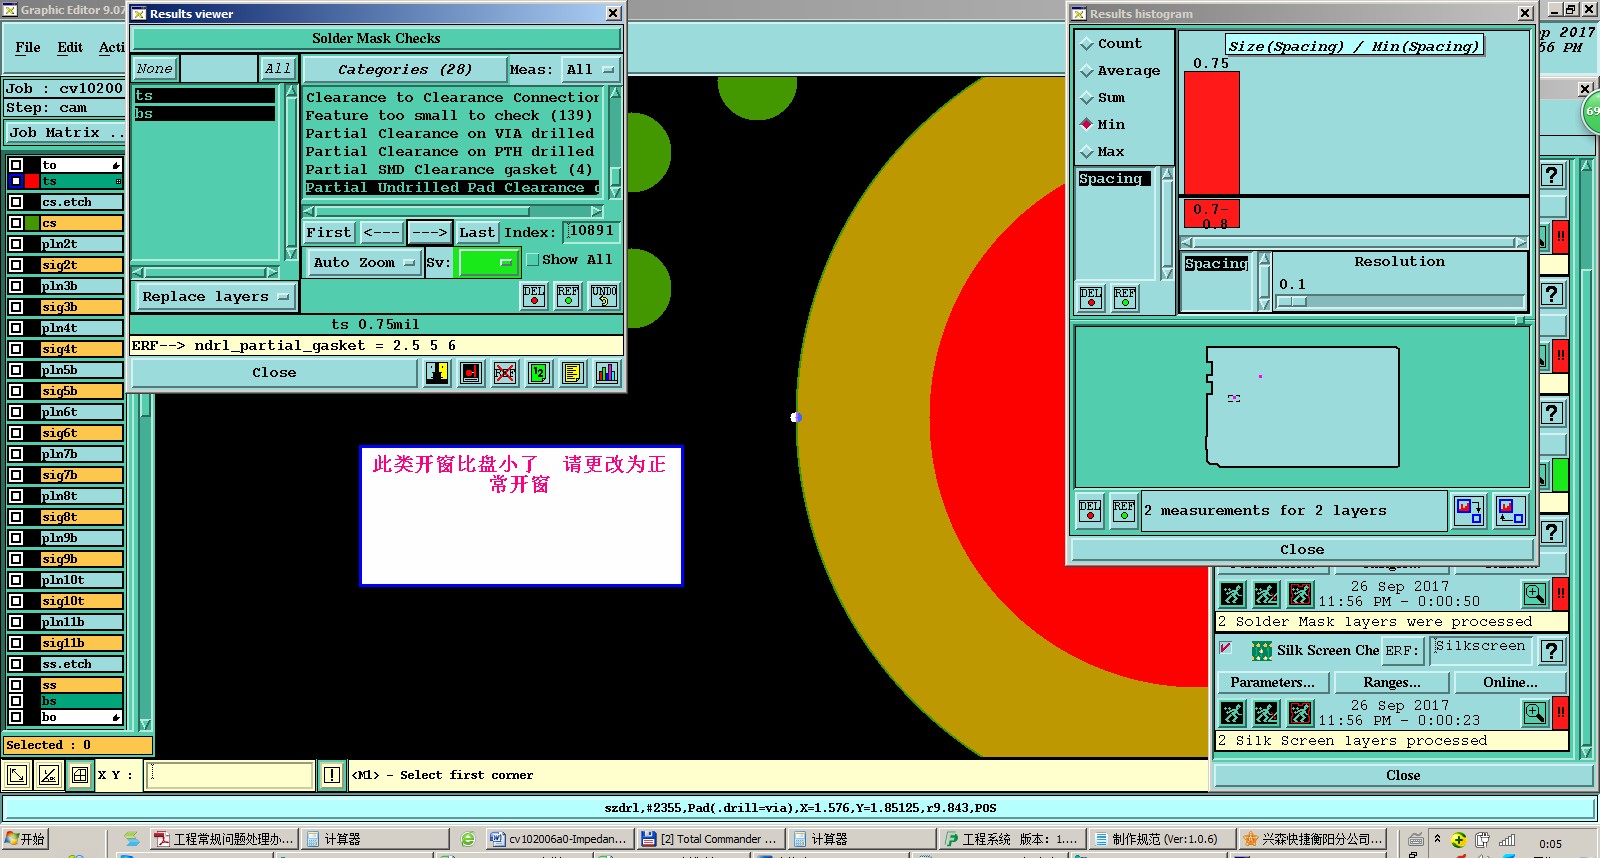This screenshot has width=1600, height=858.
Task: Open the Meas All dropdown
Action: 591,70
